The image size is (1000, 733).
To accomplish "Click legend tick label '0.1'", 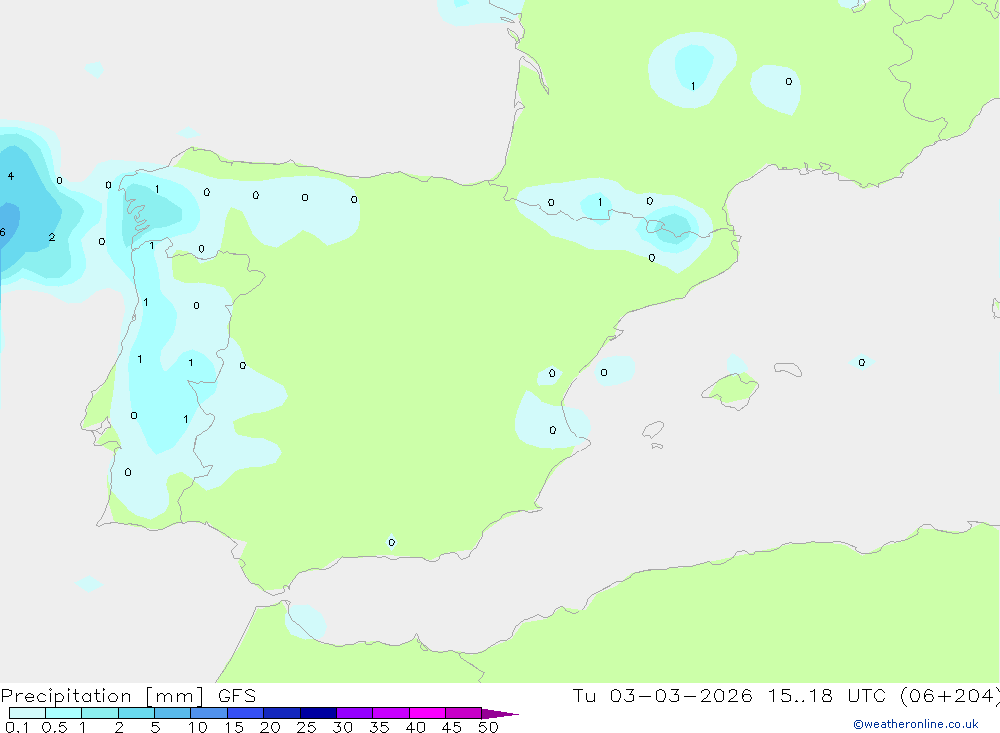I will 17,727.
